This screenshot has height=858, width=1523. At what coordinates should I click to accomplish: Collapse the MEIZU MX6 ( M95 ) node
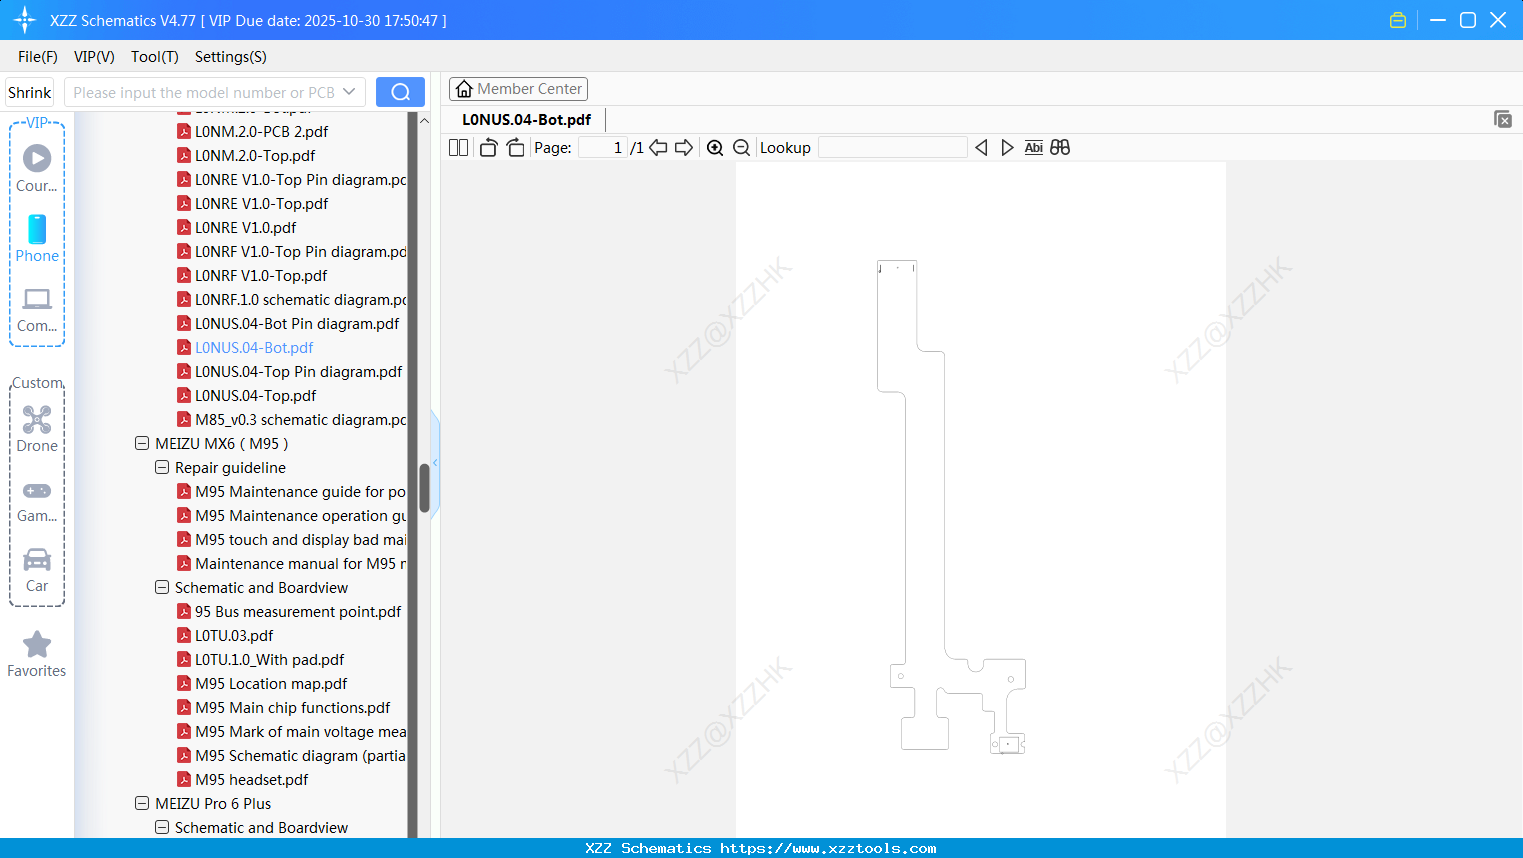(141, 443)
